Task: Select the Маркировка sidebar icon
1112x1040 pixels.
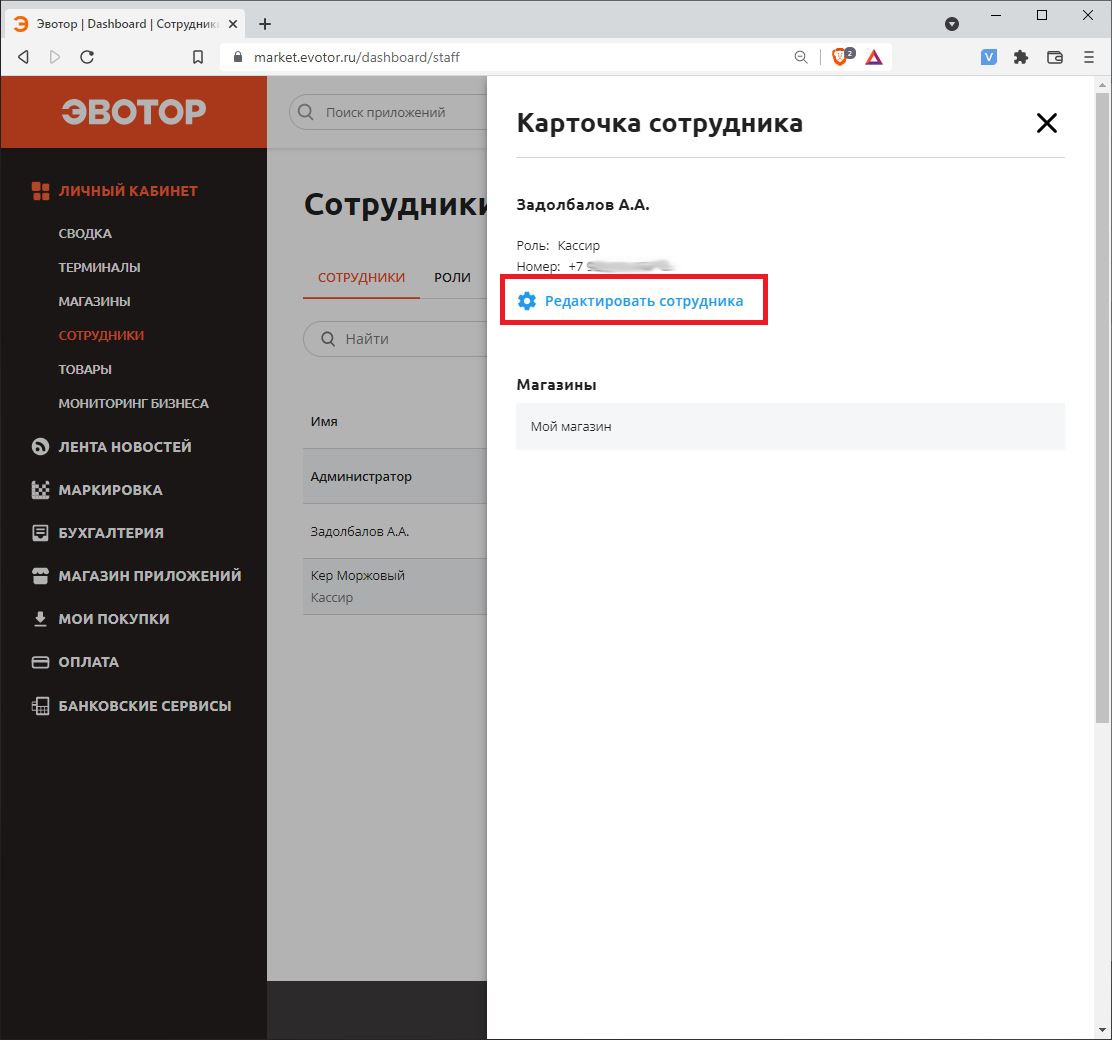Action: click(38, 489)
